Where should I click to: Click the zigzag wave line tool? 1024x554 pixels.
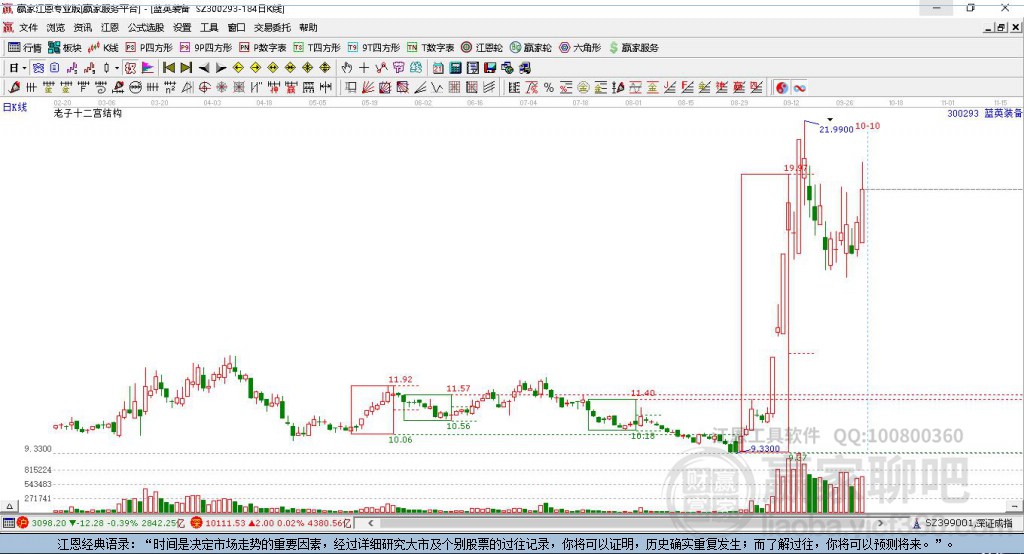pyautogui.click(x=437, y=88)
